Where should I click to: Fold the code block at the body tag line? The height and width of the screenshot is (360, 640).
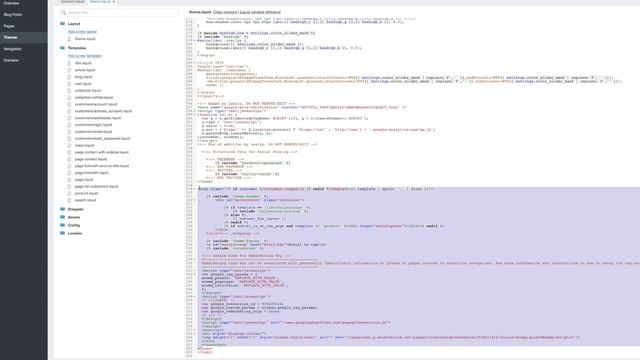click(x=194, y=189)
